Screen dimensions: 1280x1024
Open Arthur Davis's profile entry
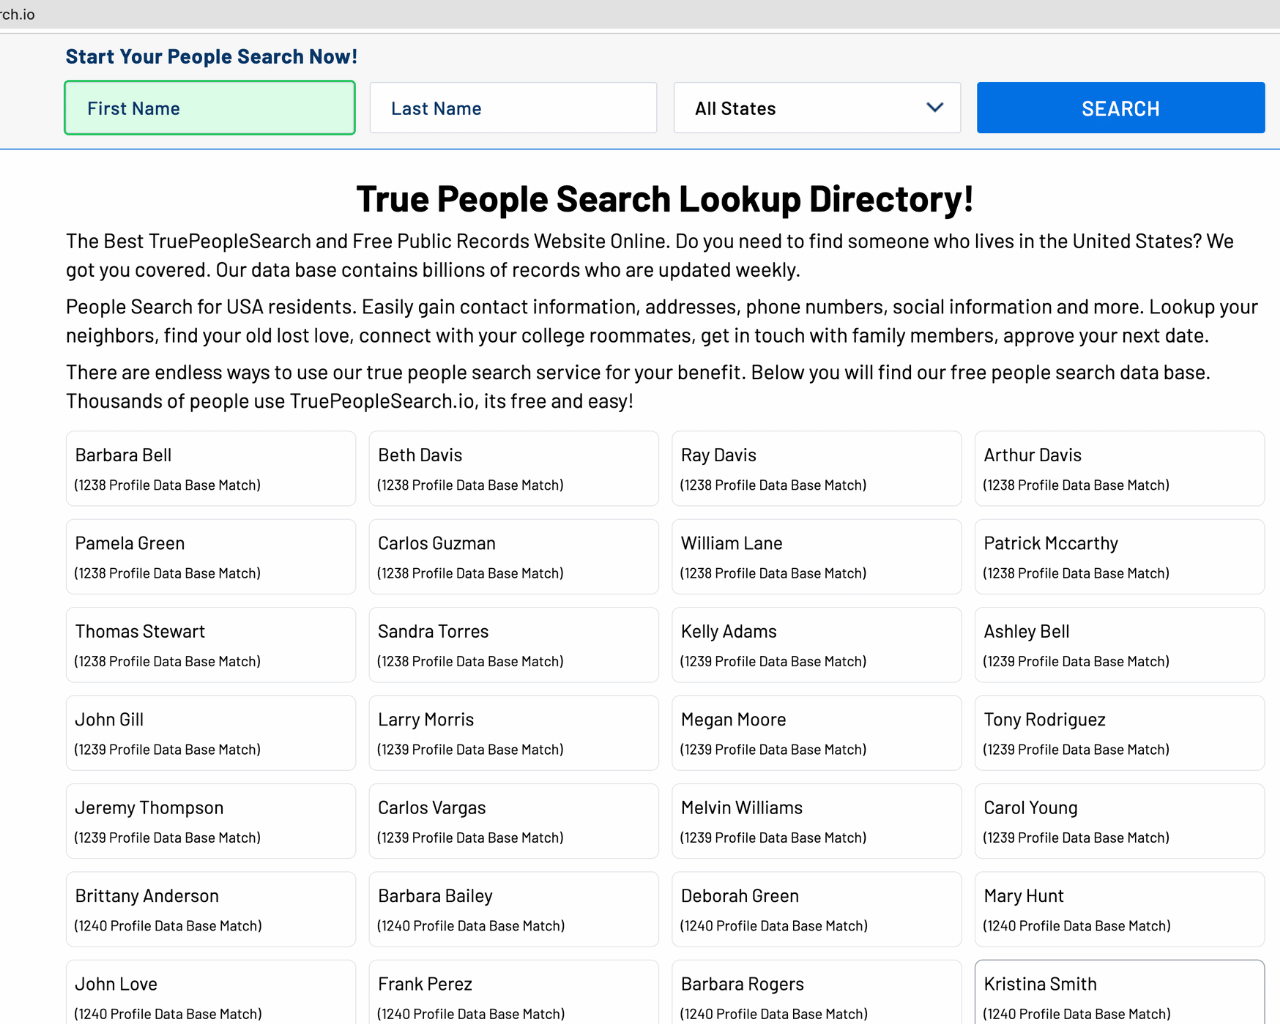tap(1119, 468)
